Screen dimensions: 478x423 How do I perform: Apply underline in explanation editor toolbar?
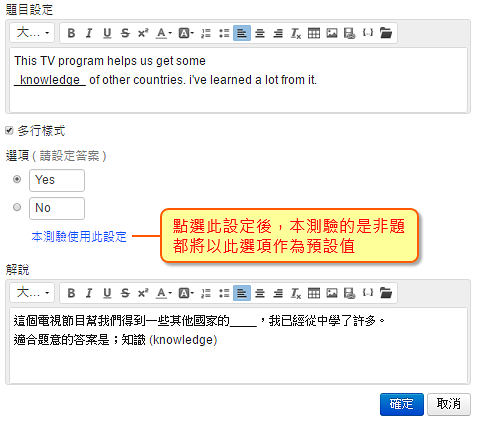coord(107,293)
